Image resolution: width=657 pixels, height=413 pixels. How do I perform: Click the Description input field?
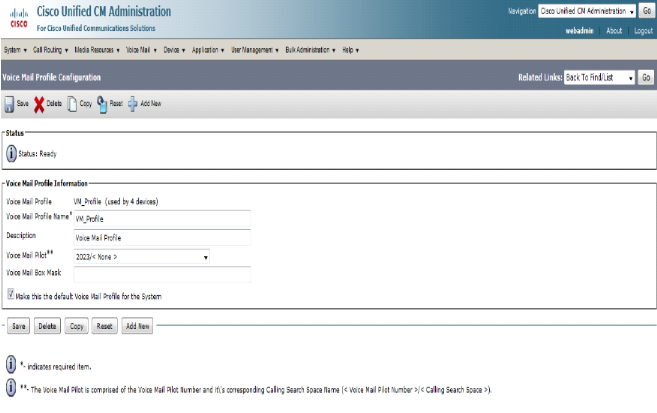point(163,237)
